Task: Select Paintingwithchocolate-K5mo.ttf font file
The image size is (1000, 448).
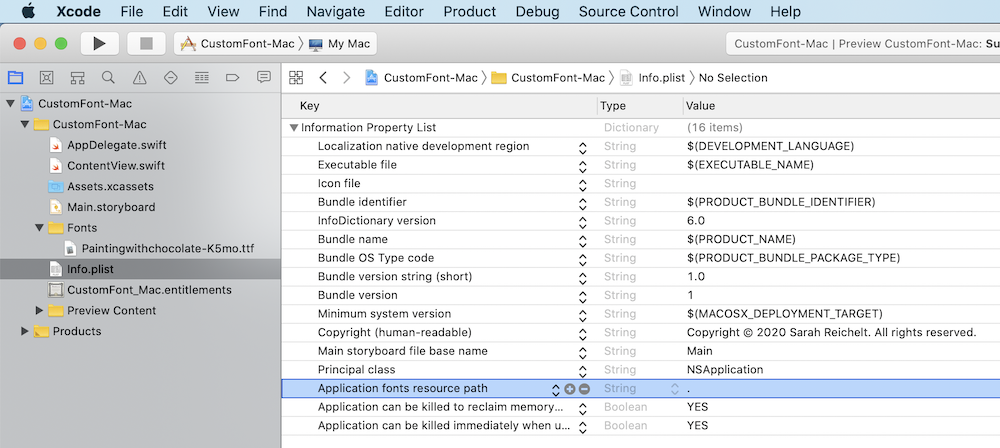Action: point(168,248)
